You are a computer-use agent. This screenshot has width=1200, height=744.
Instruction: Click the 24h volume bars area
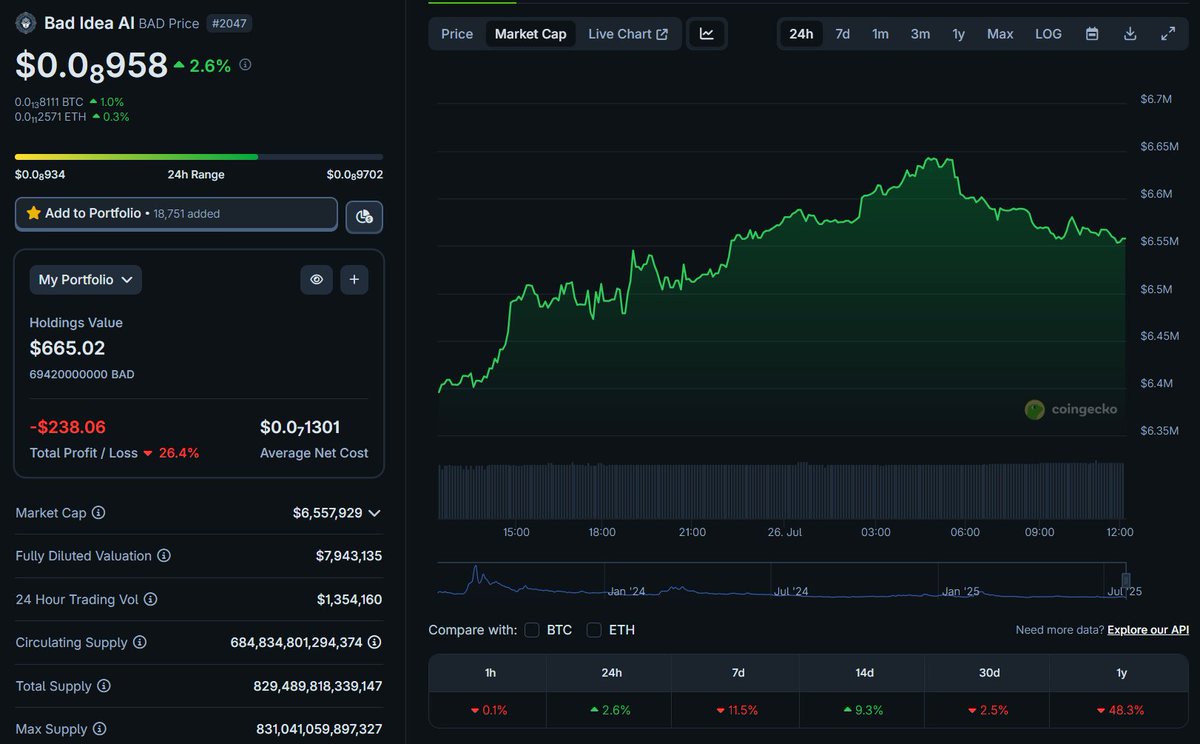[x=781, y=490]
